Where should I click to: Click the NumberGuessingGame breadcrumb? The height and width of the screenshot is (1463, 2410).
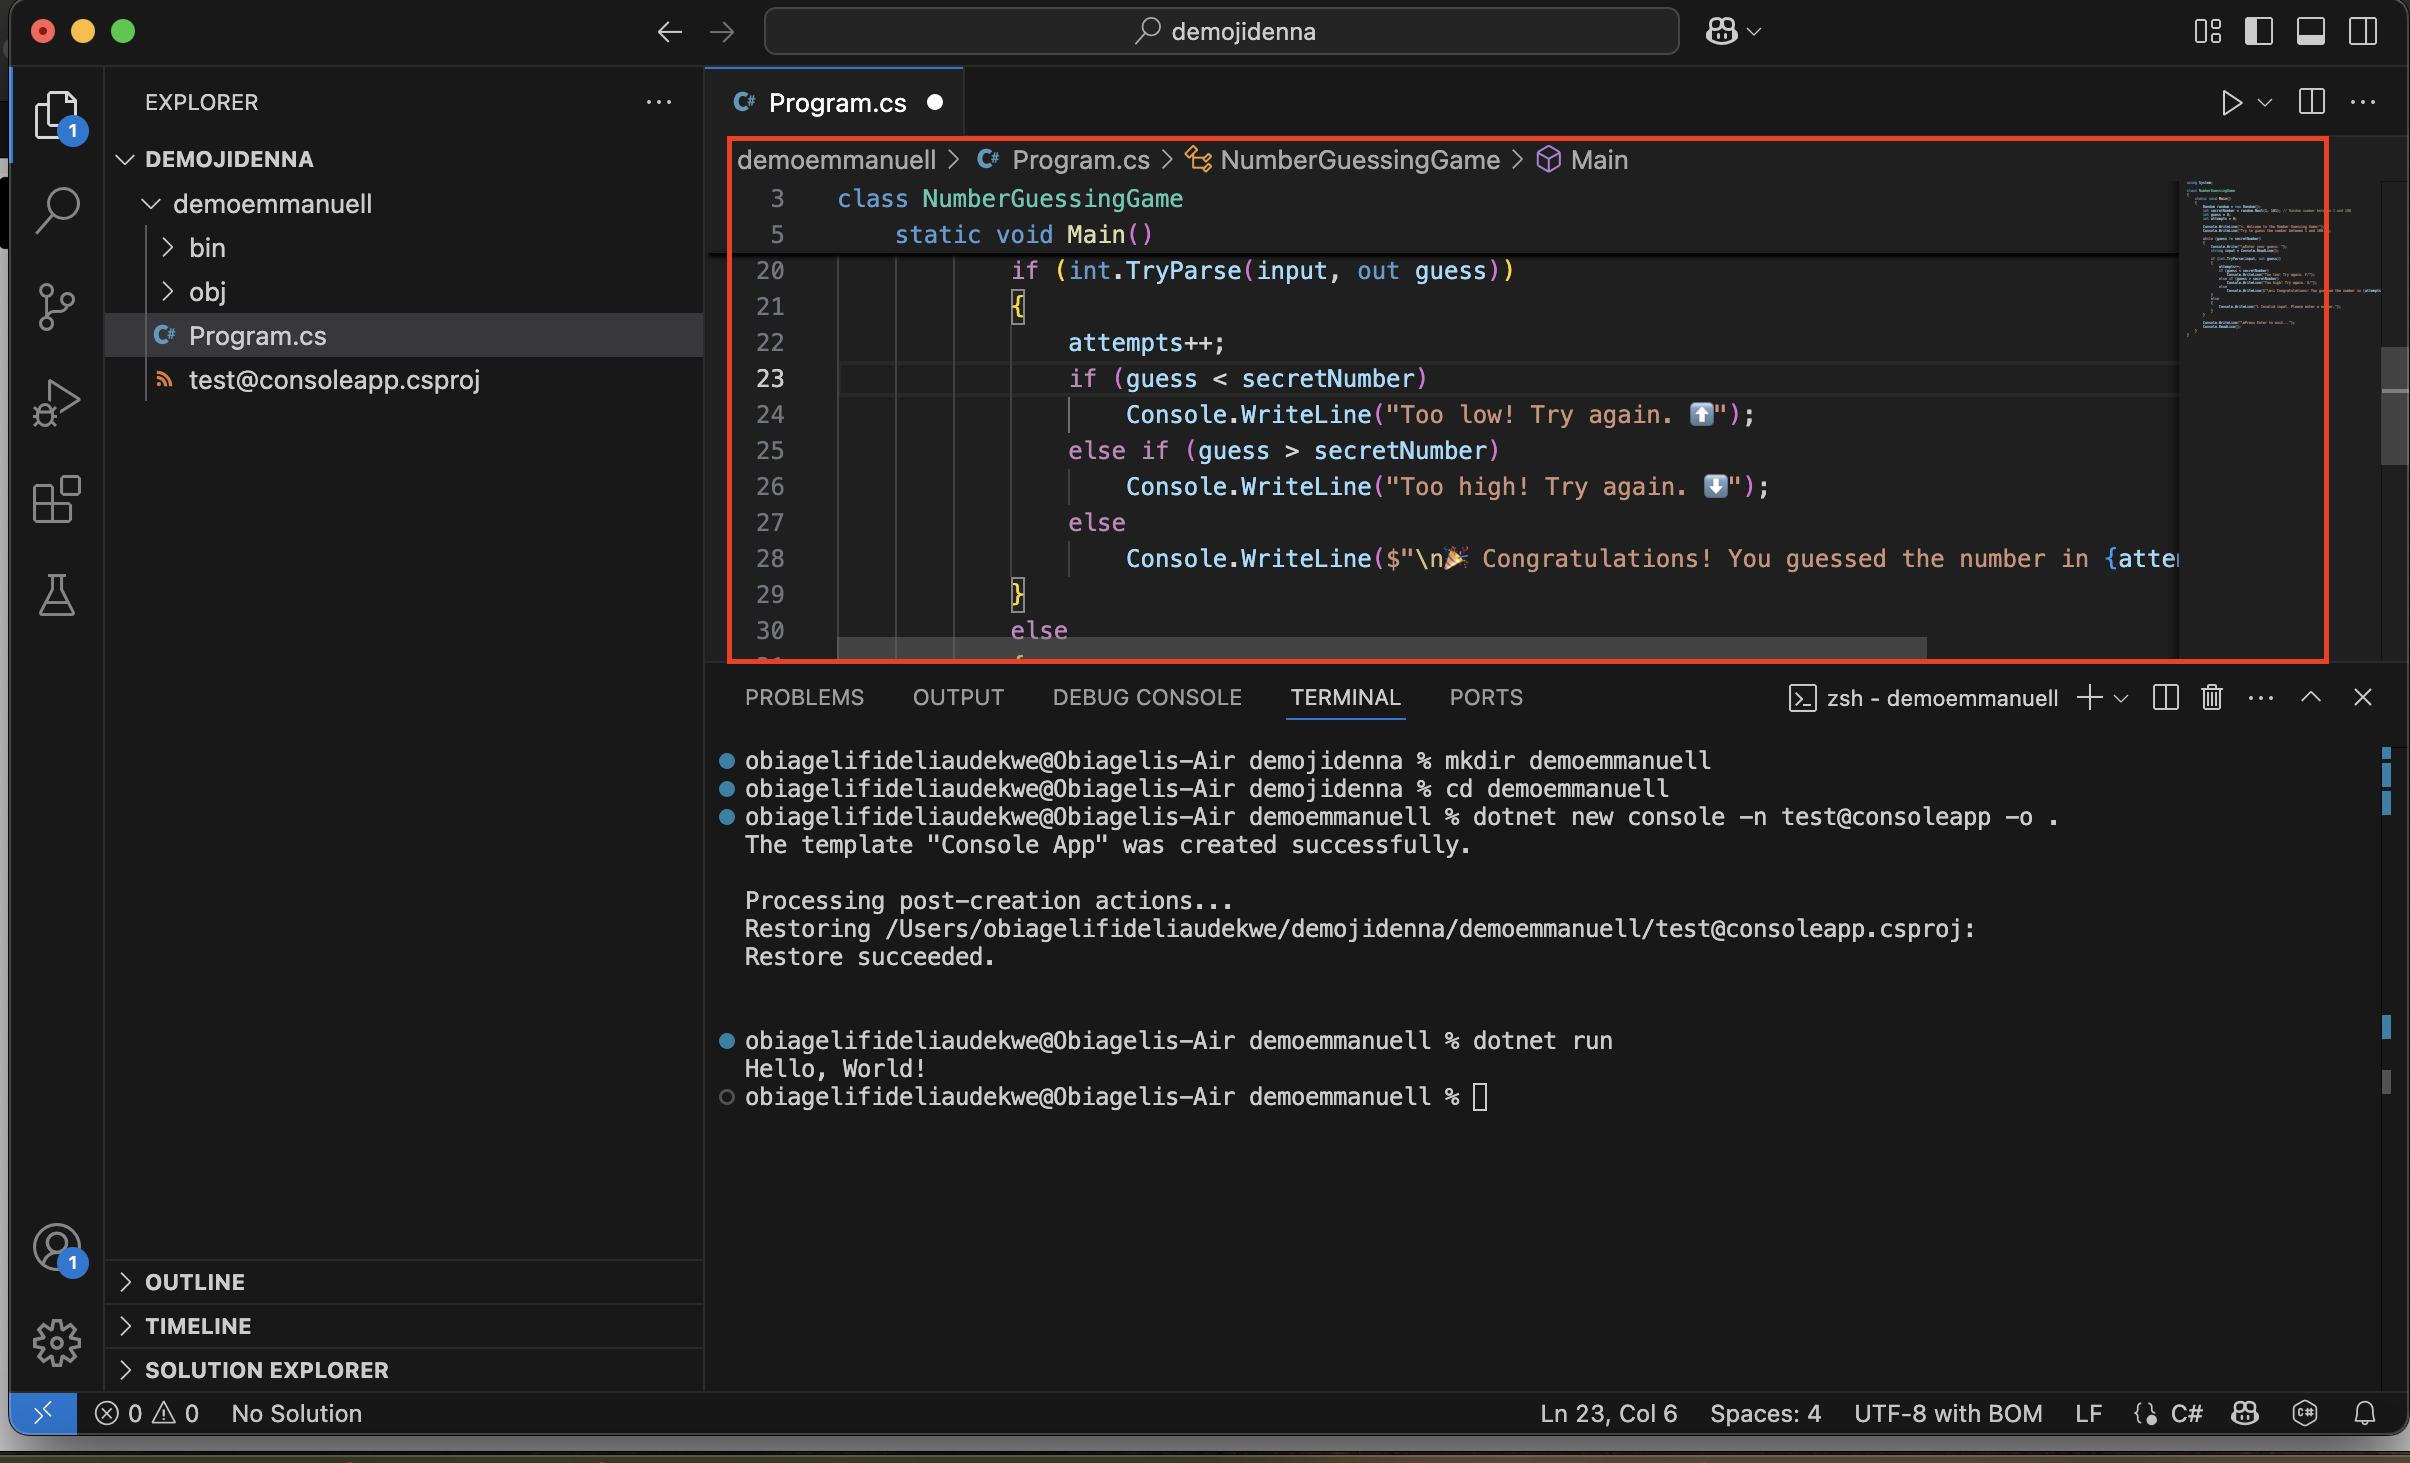tap(1343, 160)
